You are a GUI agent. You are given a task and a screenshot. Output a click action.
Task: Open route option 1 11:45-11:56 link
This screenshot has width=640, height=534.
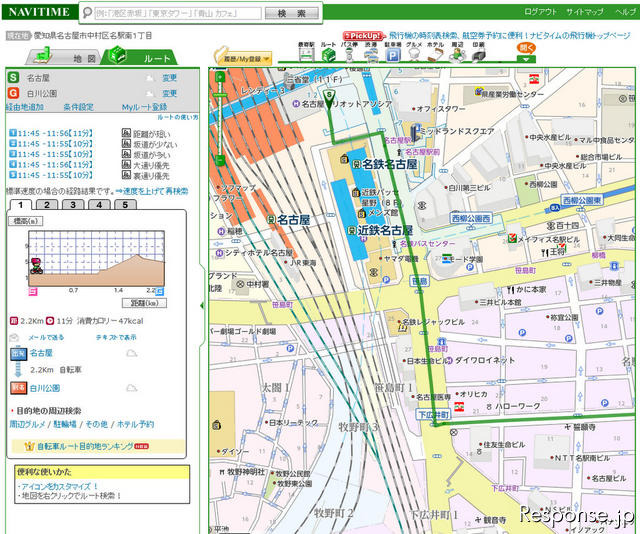pos(51,133)
